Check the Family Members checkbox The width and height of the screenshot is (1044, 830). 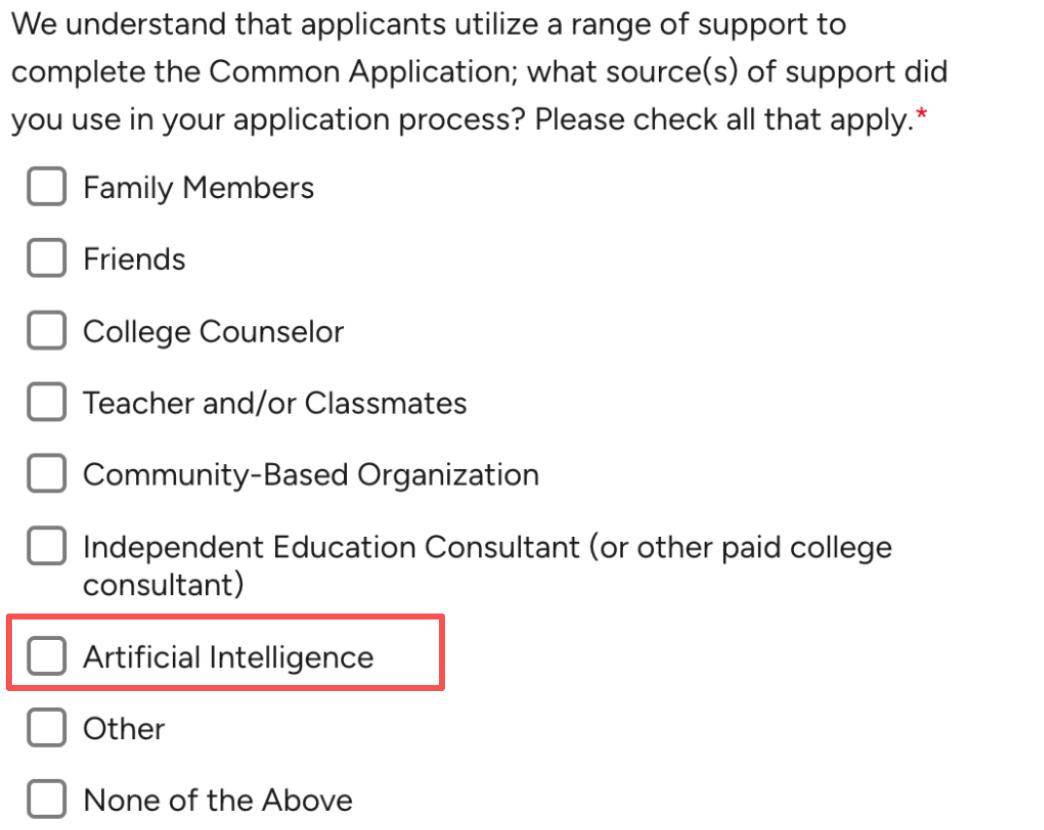click(x=47, y=186)
